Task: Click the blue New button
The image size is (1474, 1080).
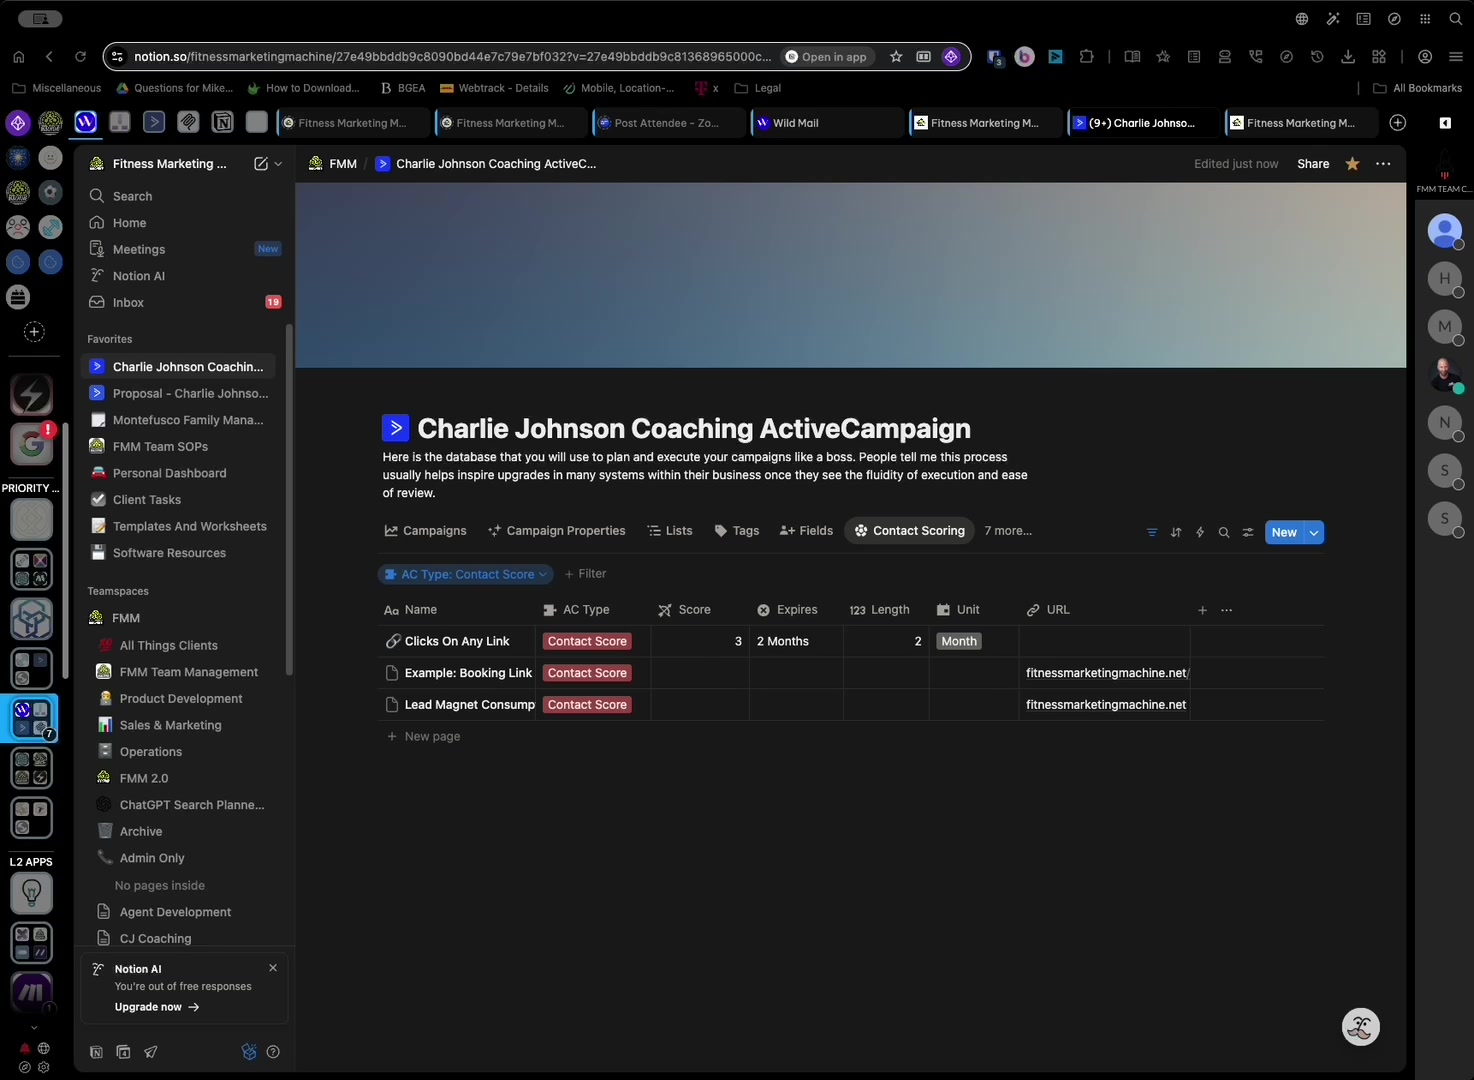Action: [x=1285, y=533]
